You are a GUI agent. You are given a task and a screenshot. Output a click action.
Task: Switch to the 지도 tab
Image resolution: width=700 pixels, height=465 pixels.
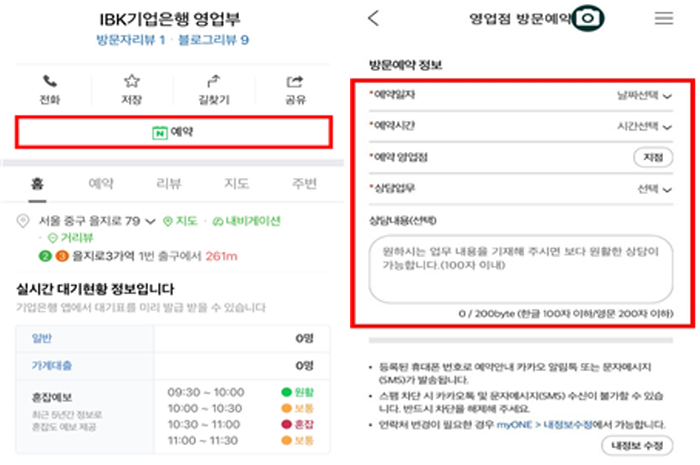[237, 183]
